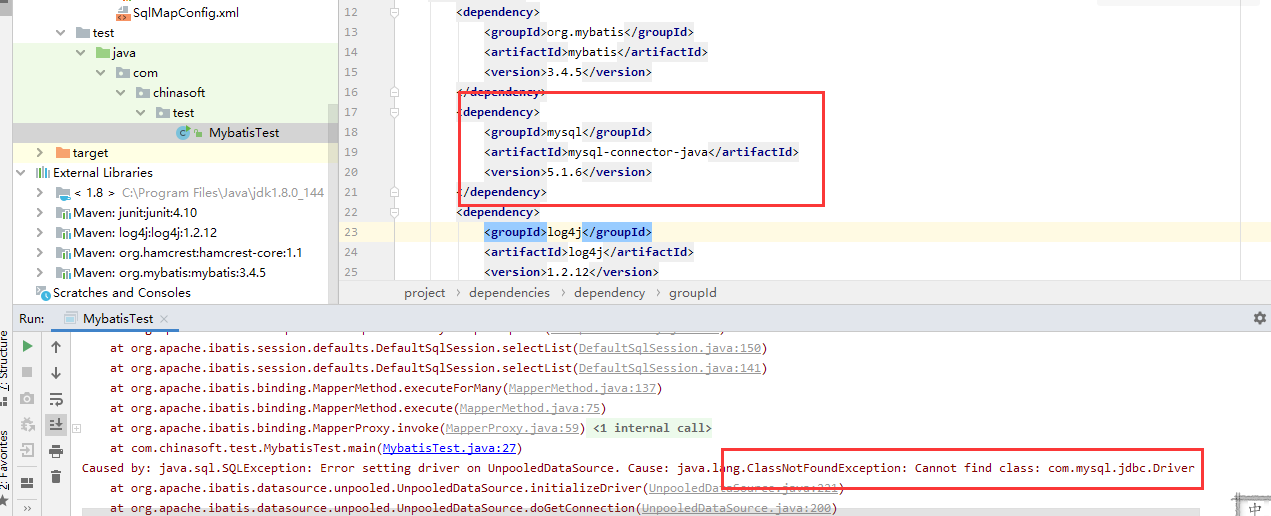Image resolution: width=1271 pixels, height=516 pixels.
Task: Click the Restore Layout icon in Run toolbar
Action: click(x=28, y=481)
